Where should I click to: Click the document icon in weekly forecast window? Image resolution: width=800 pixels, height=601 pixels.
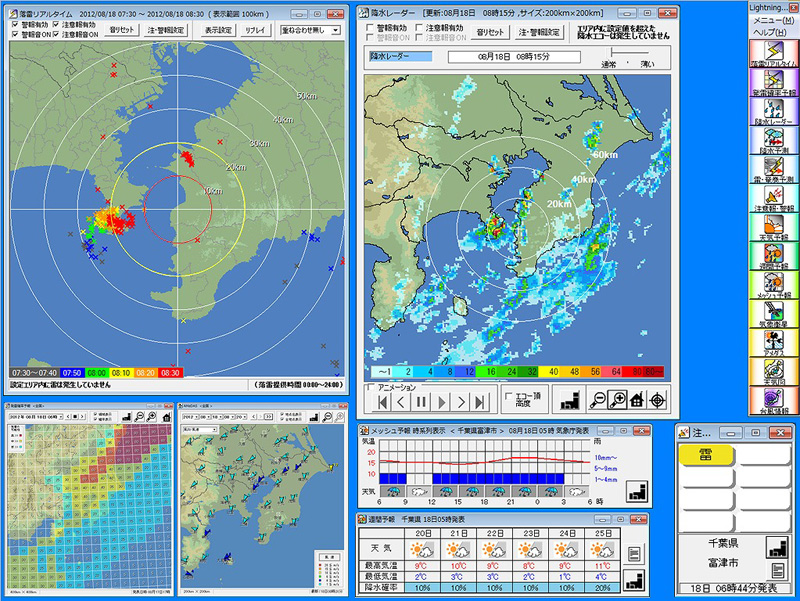coord(634,552)
